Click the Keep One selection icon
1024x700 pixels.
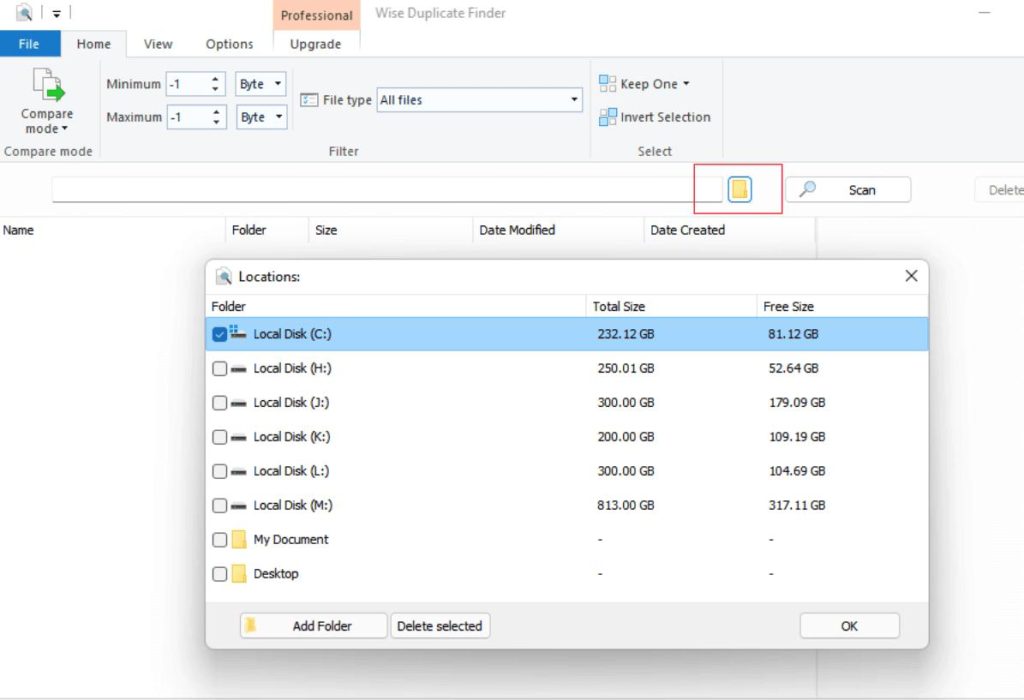[607, 84]
